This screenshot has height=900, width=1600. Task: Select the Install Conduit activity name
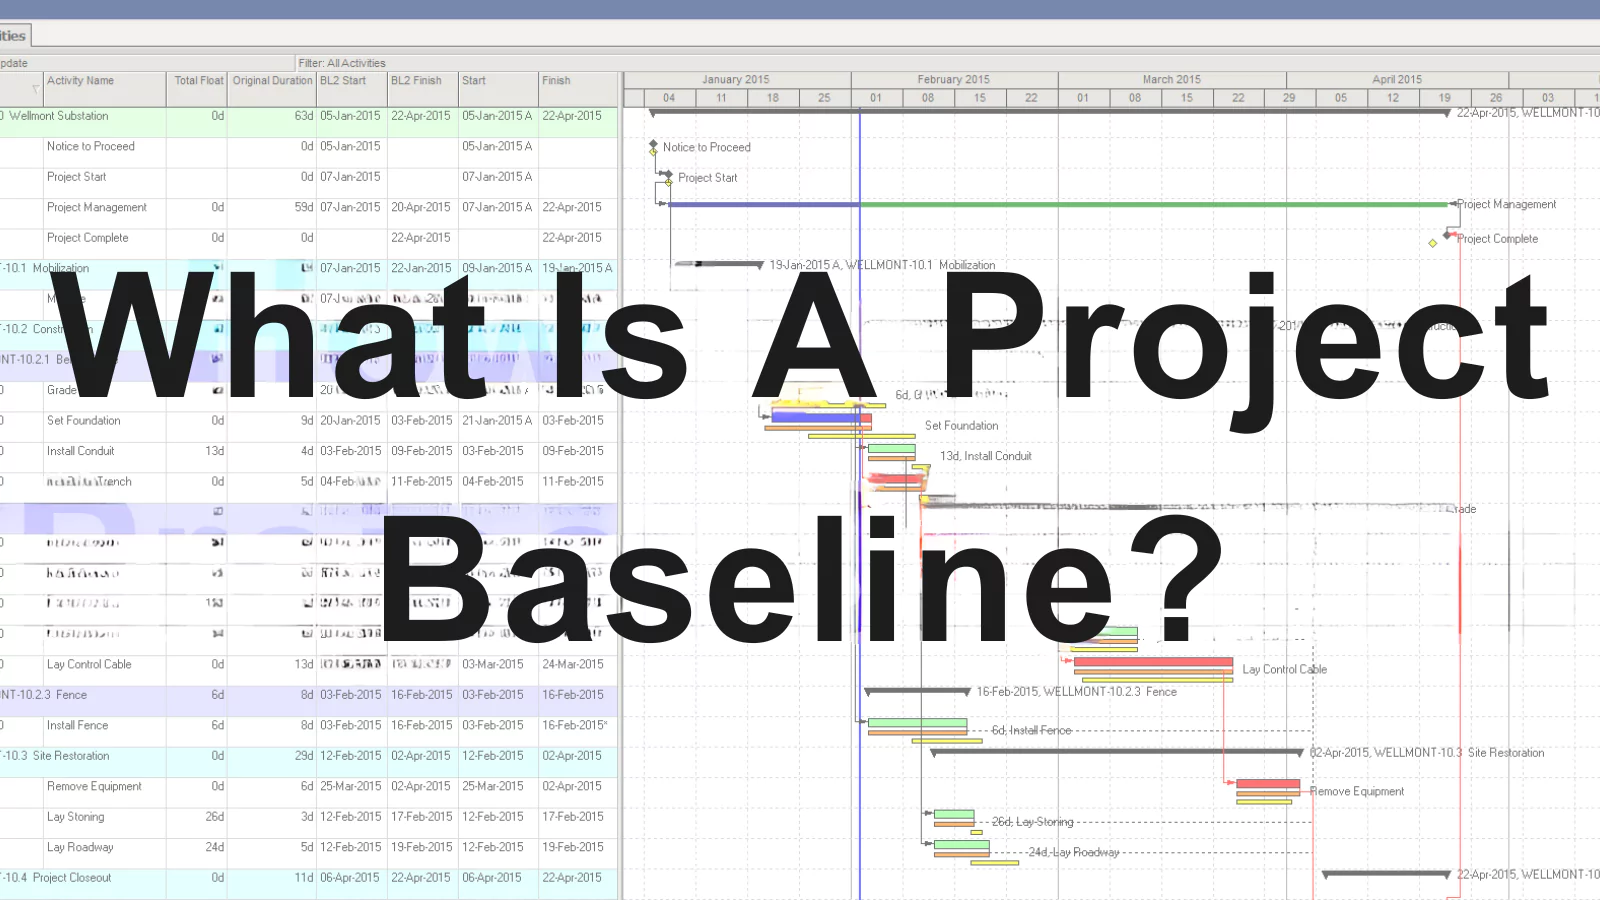tap(80, 451)
